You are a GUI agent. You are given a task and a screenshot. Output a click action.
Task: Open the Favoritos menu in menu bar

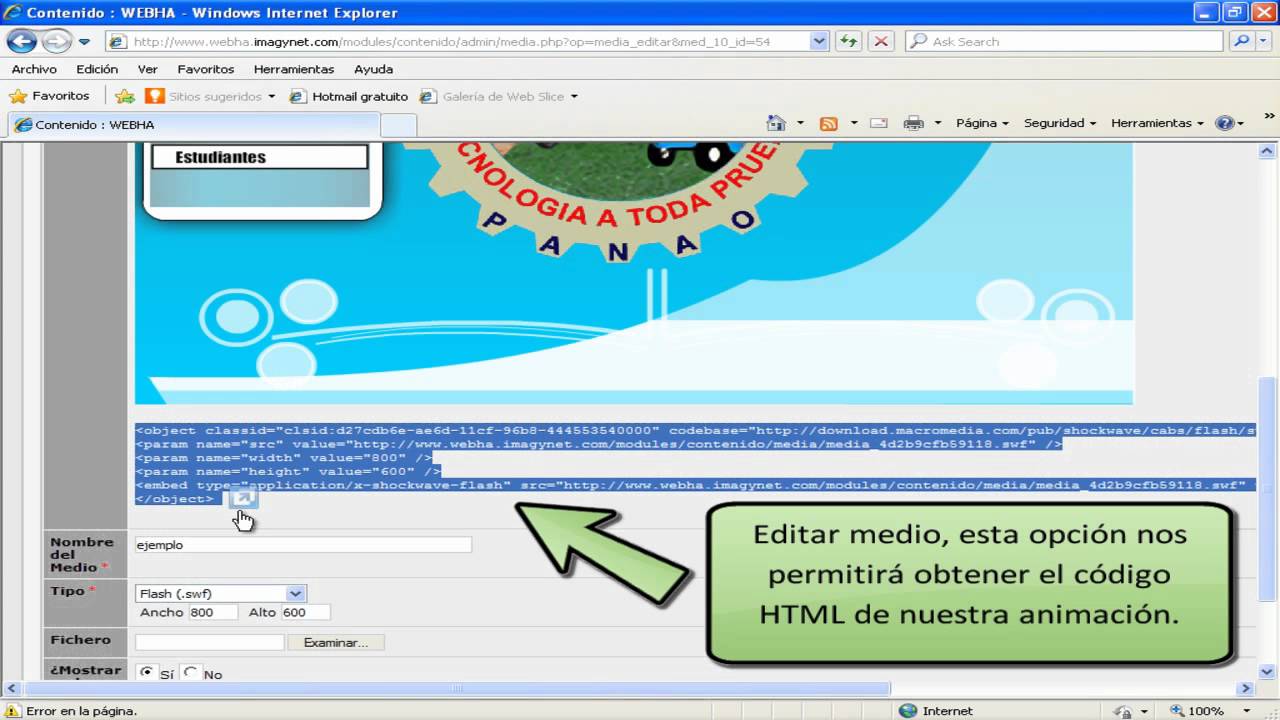coord(206,69)
